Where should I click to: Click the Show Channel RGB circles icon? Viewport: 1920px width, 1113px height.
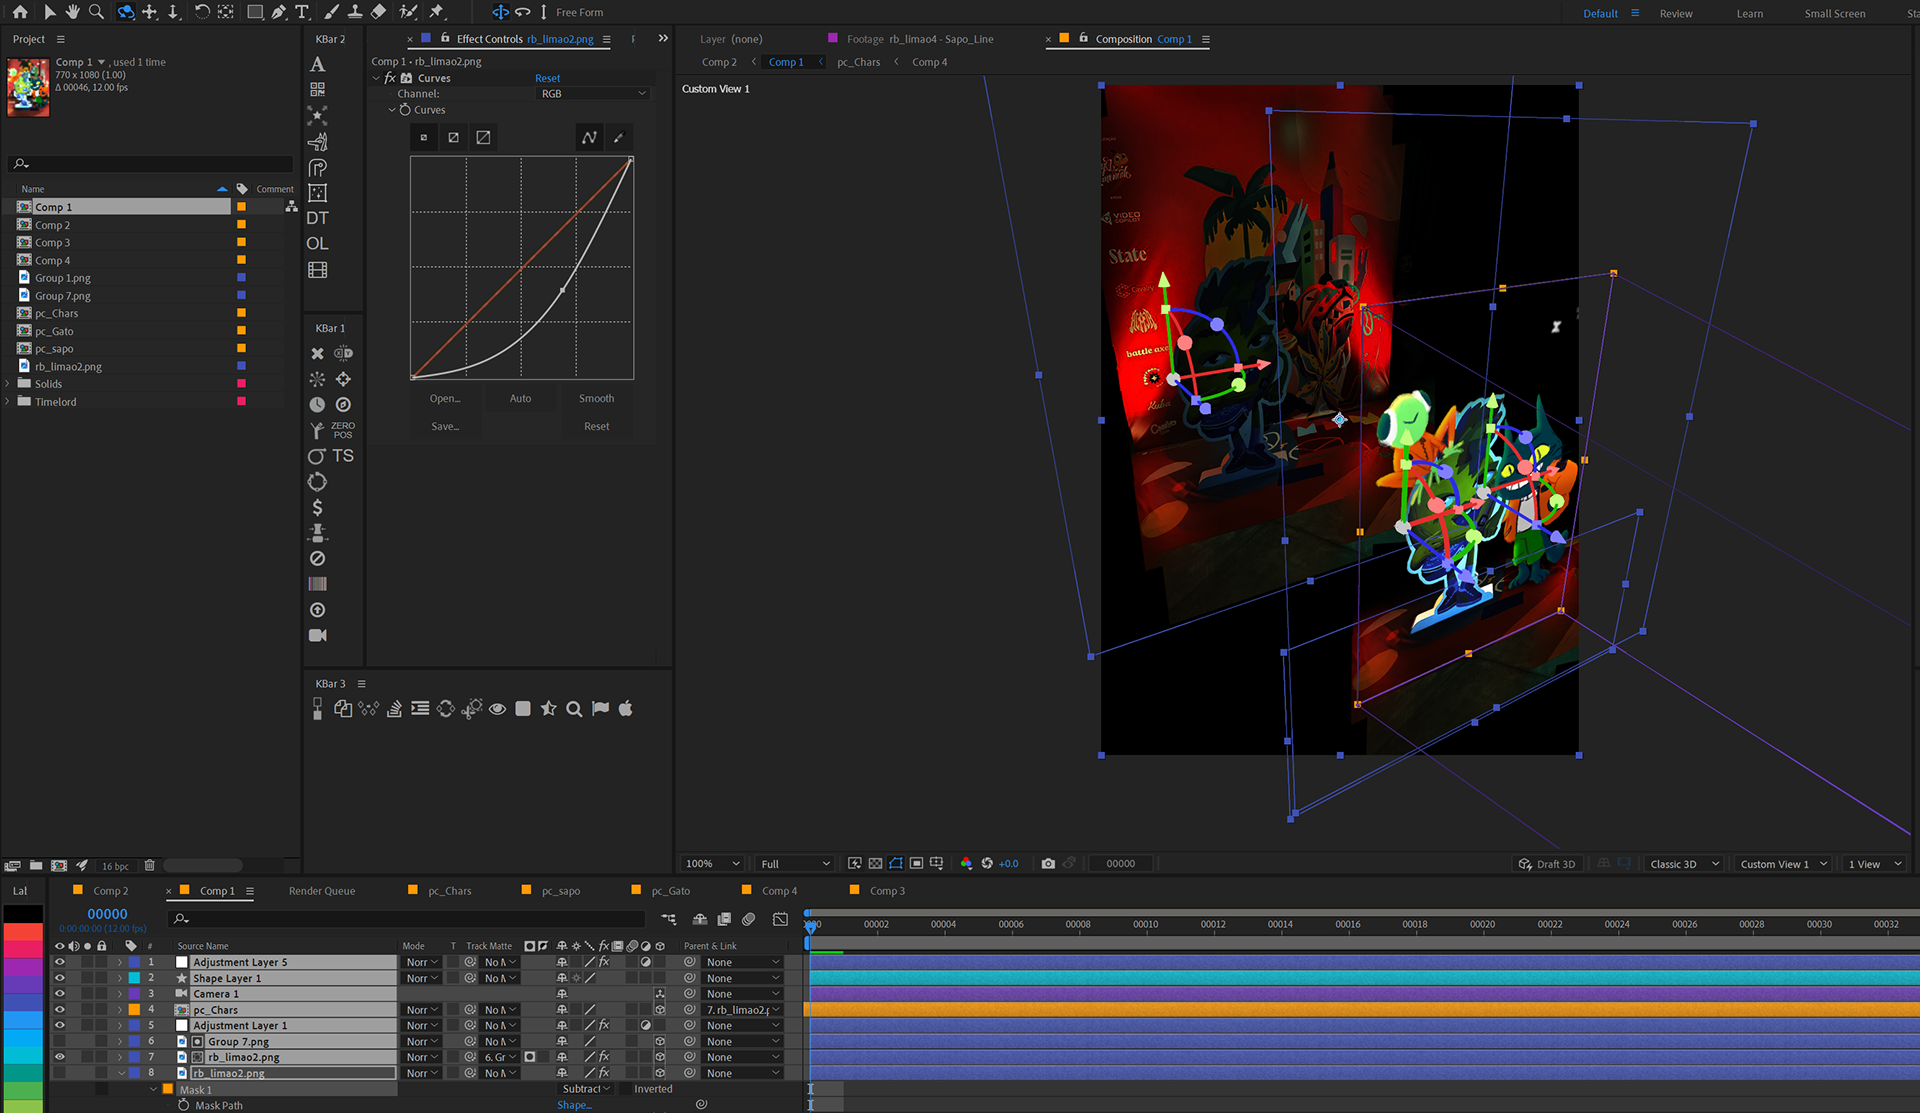pos(966,864)
